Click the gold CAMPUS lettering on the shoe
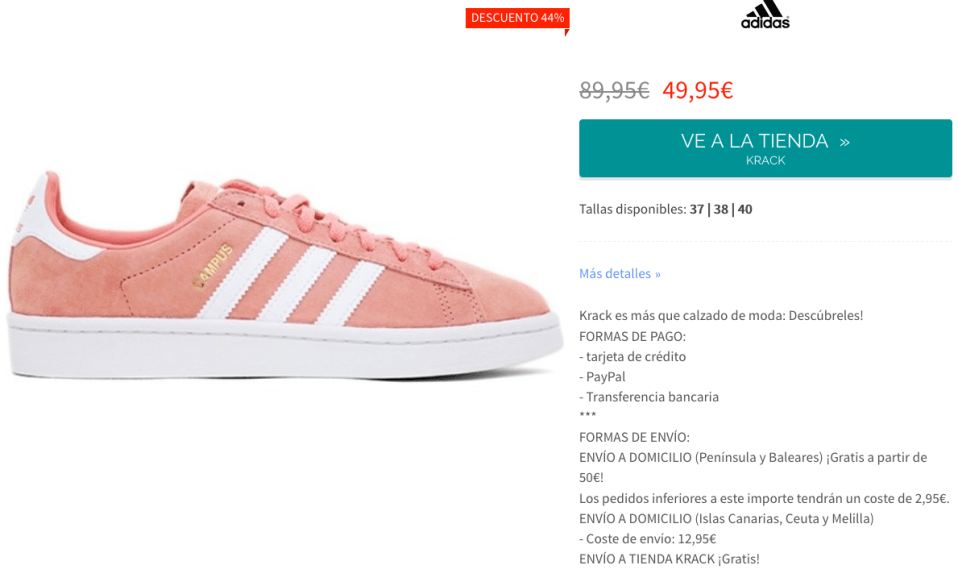 pos(213,266)
